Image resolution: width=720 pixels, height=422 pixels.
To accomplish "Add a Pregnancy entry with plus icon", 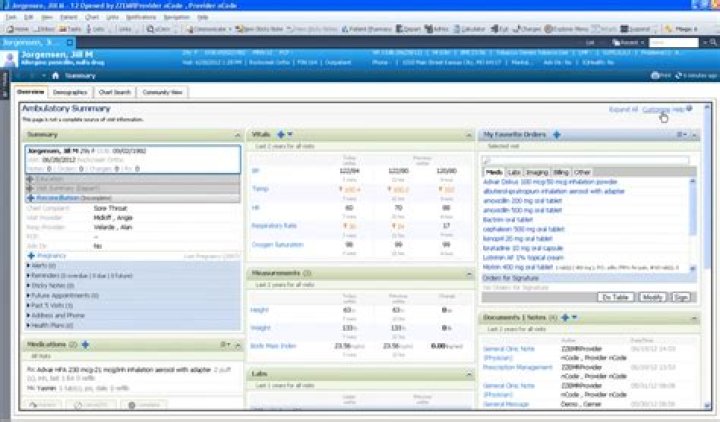I will [31, 256].
